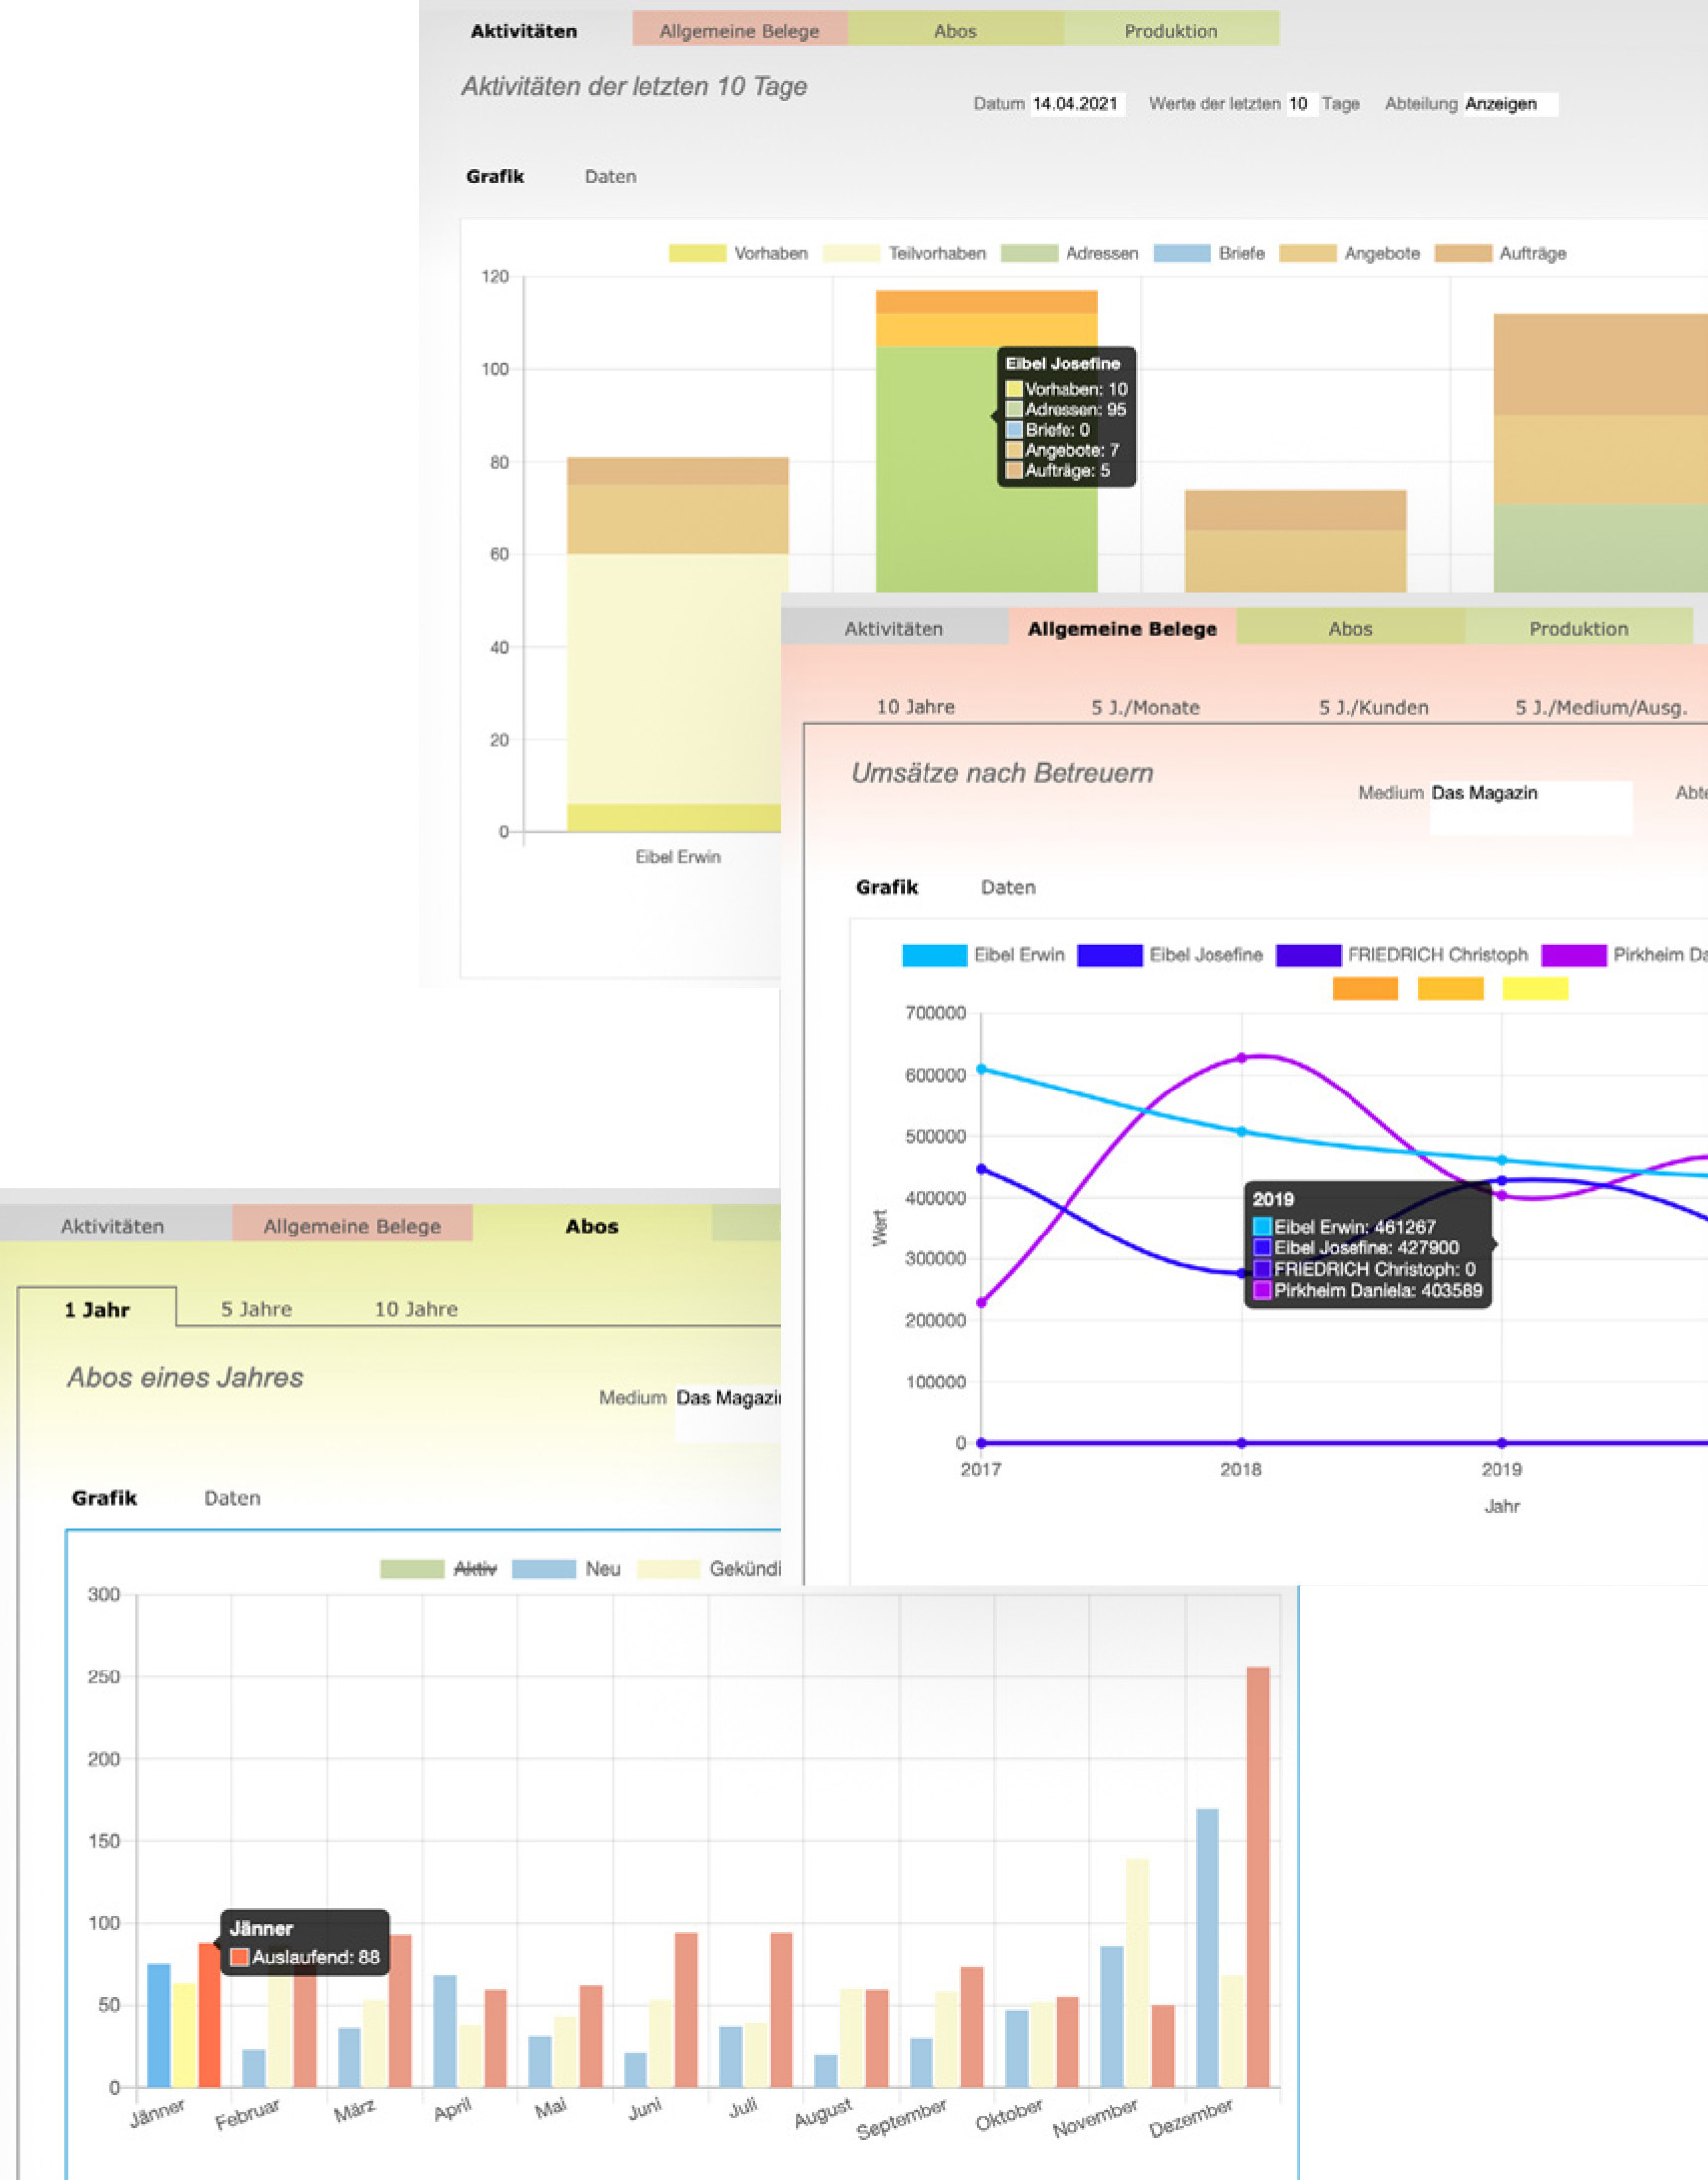Toggle the Neu legend item

(566, 1569)
